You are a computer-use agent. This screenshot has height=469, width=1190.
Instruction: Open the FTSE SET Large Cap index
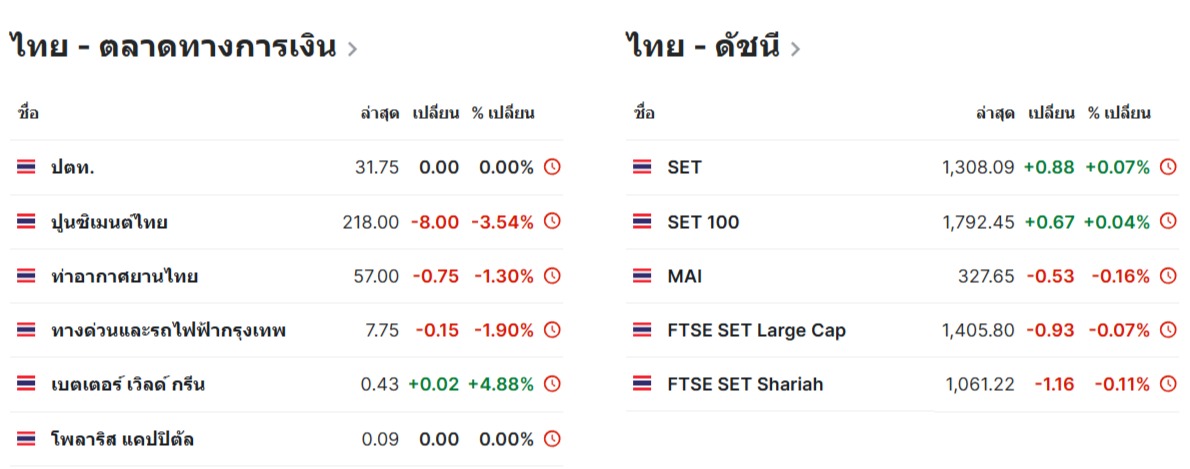[756, 330]
